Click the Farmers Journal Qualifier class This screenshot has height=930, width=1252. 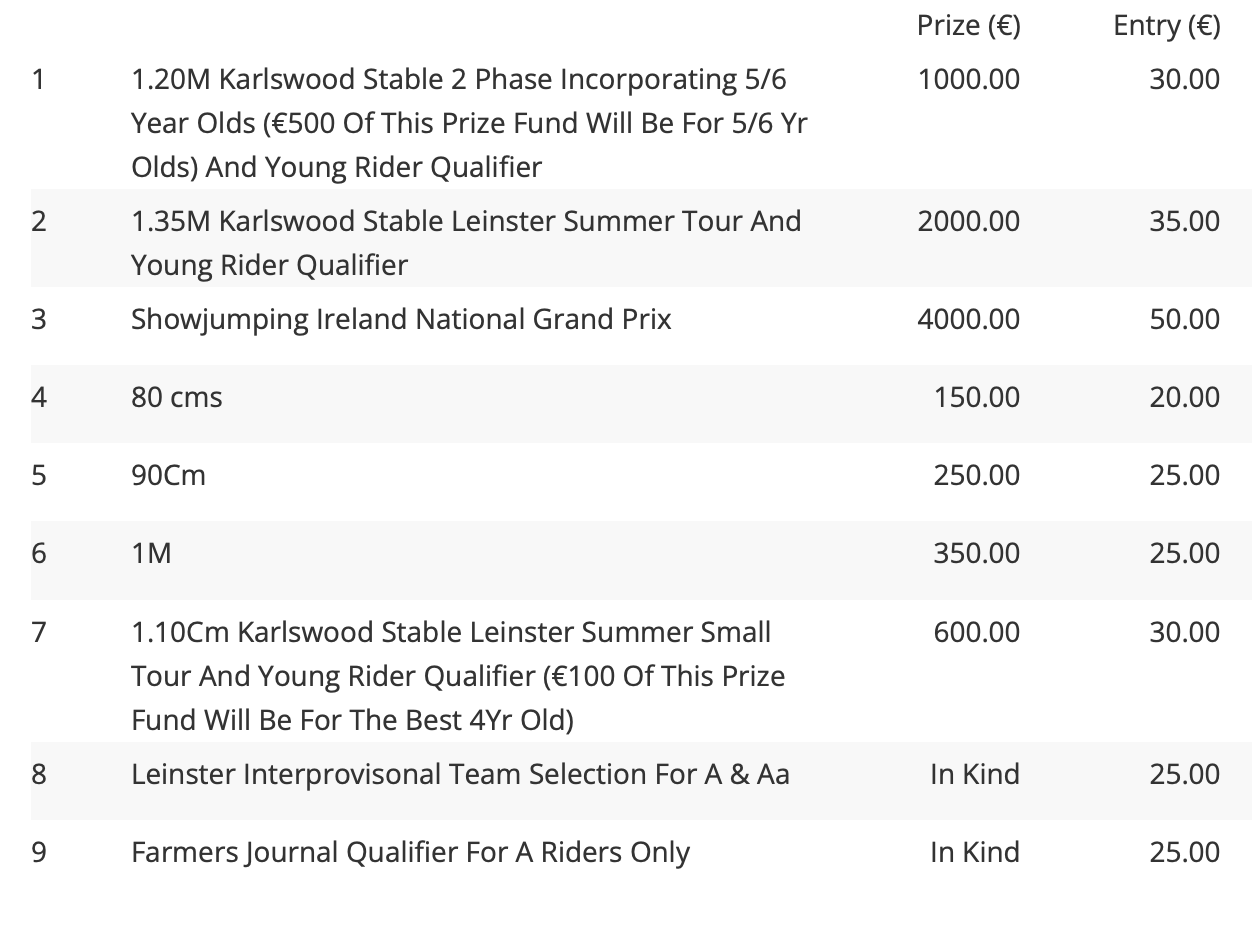410,852
